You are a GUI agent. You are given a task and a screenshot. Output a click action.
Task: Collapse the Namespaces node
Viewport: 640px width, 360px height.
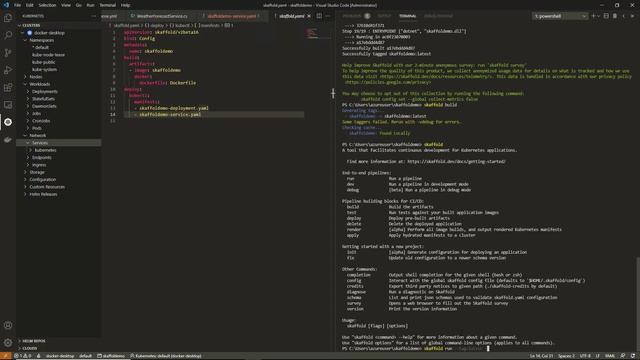25,40
